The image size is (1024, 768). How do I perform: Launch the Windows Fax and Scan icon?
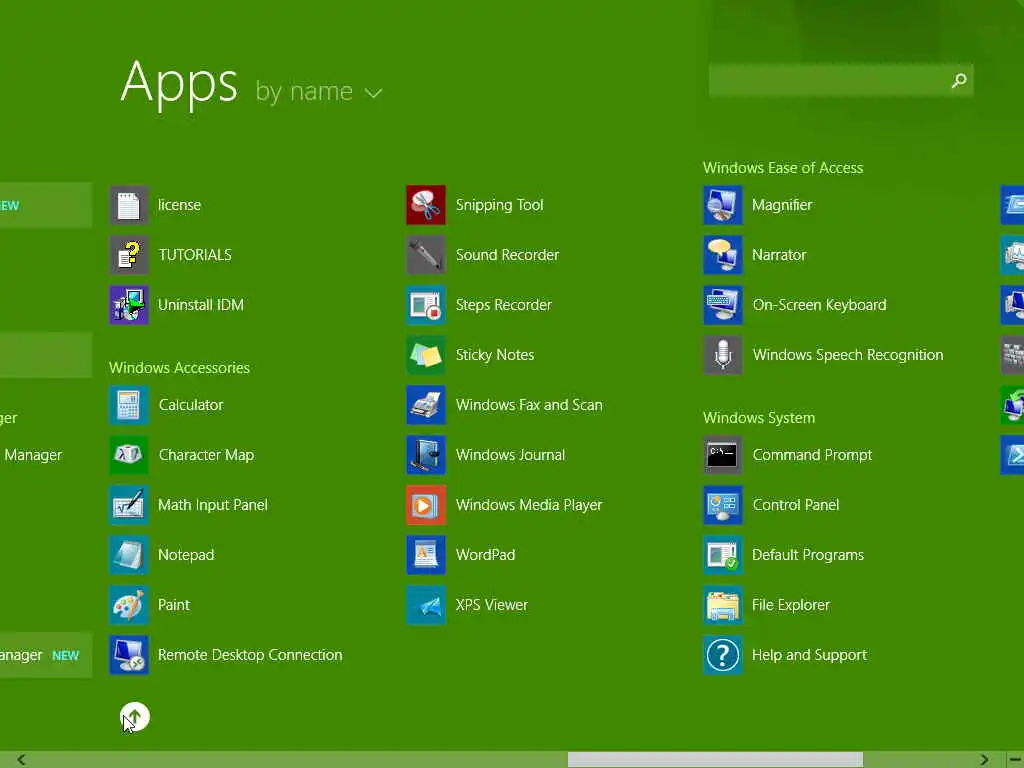426,405
